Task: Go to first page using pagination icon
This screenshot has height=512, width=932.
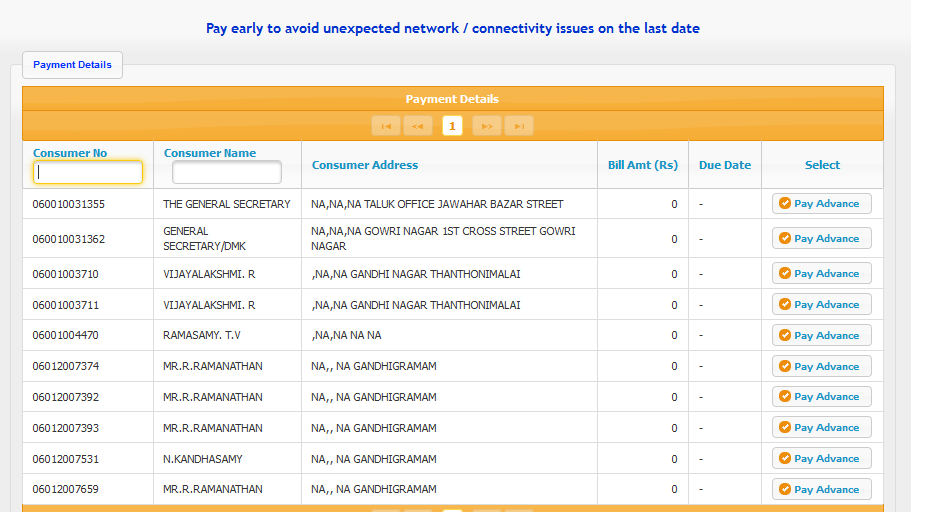Action: point(386,126)
